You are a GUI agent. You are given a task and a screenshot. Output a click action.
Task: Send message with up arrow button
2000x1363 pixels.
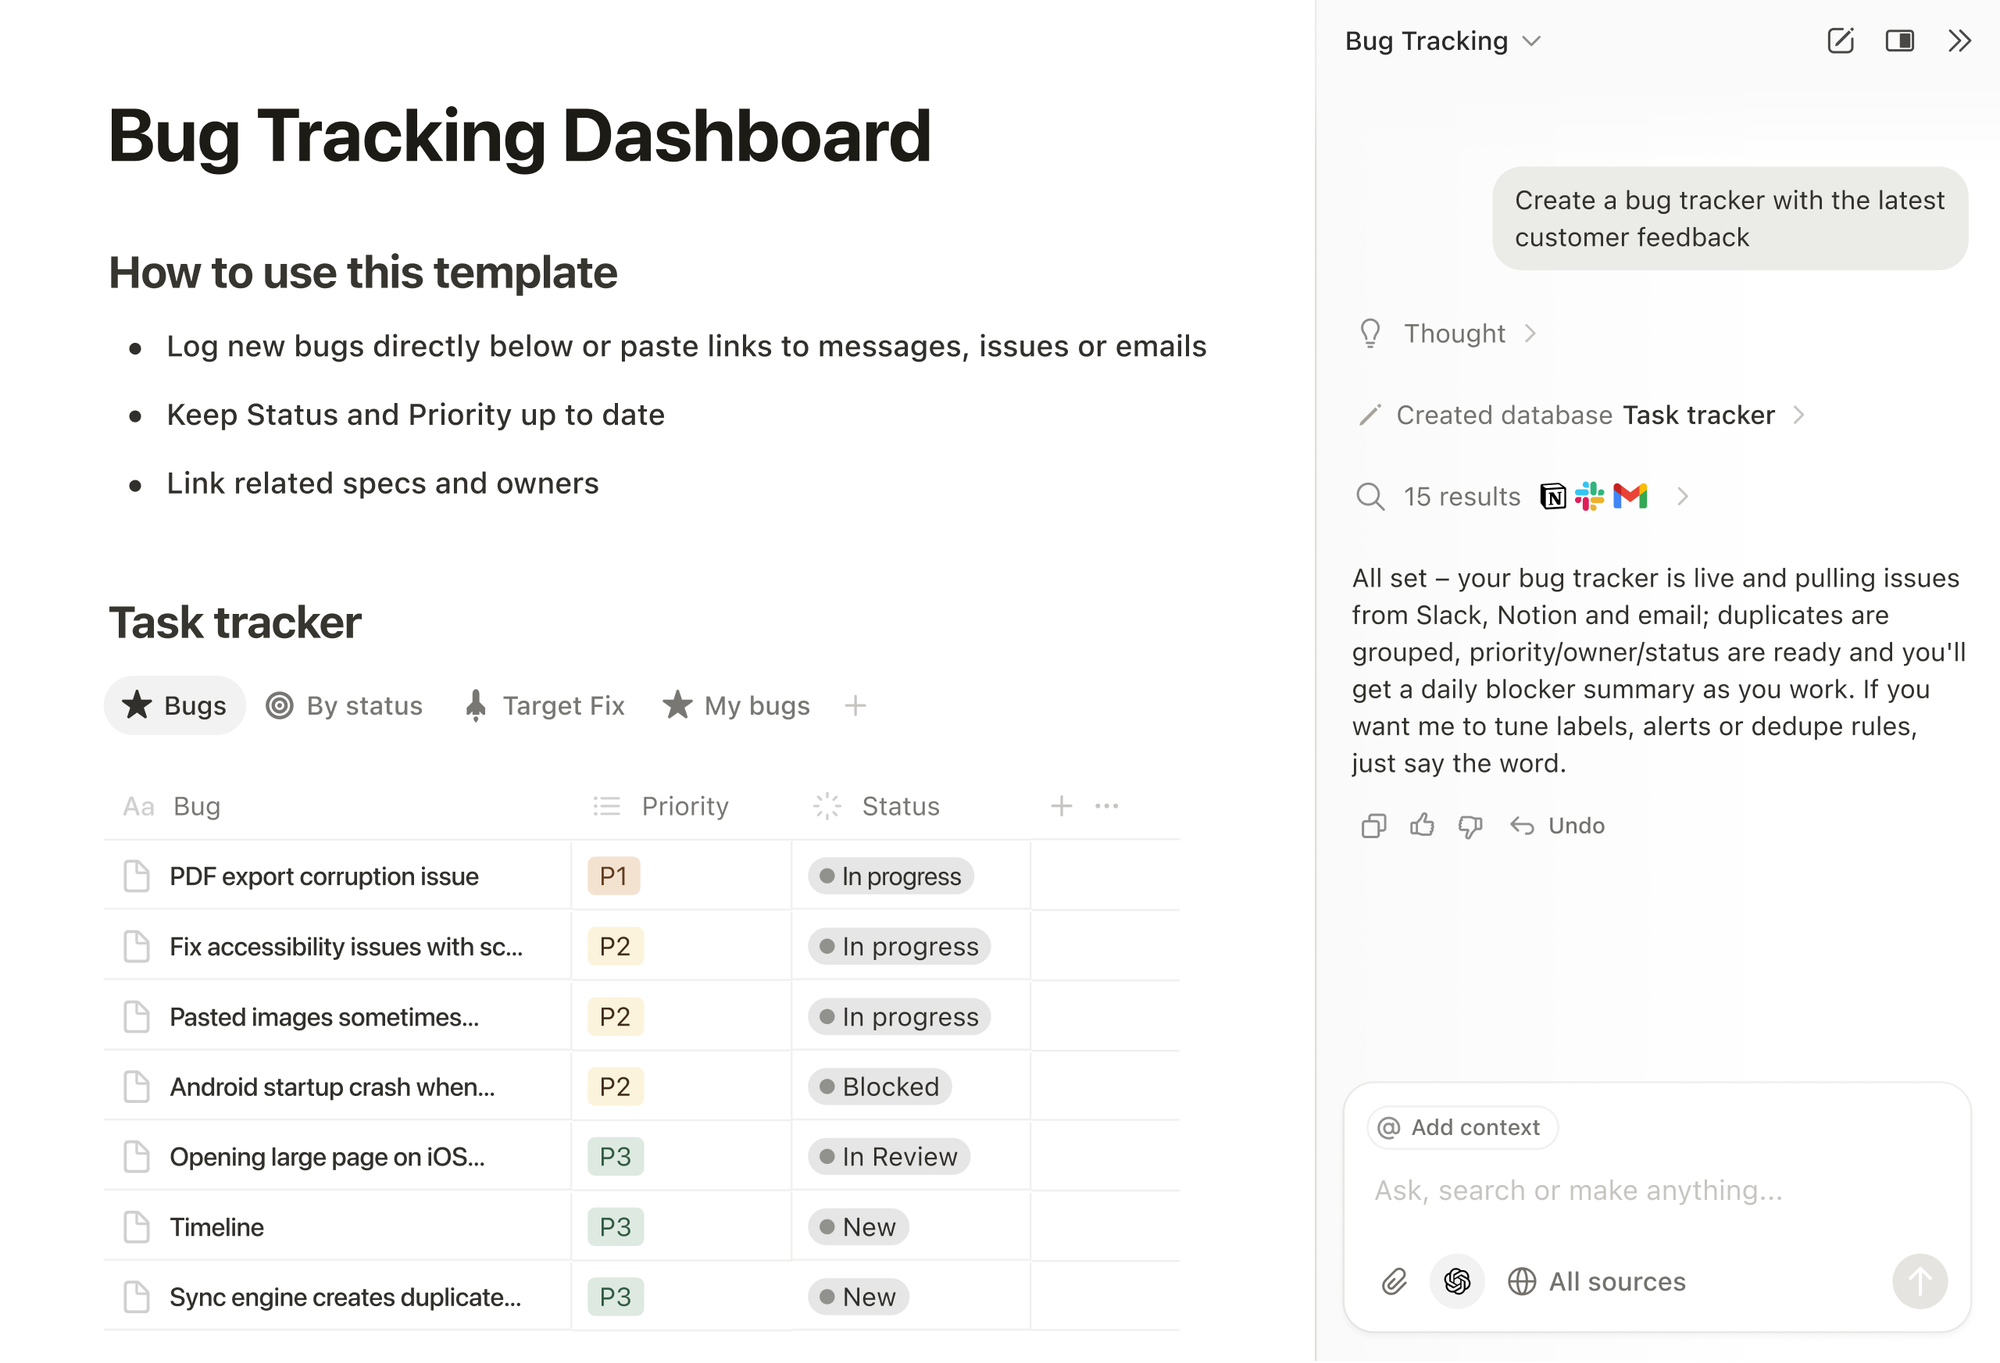click(1919, 1281)
